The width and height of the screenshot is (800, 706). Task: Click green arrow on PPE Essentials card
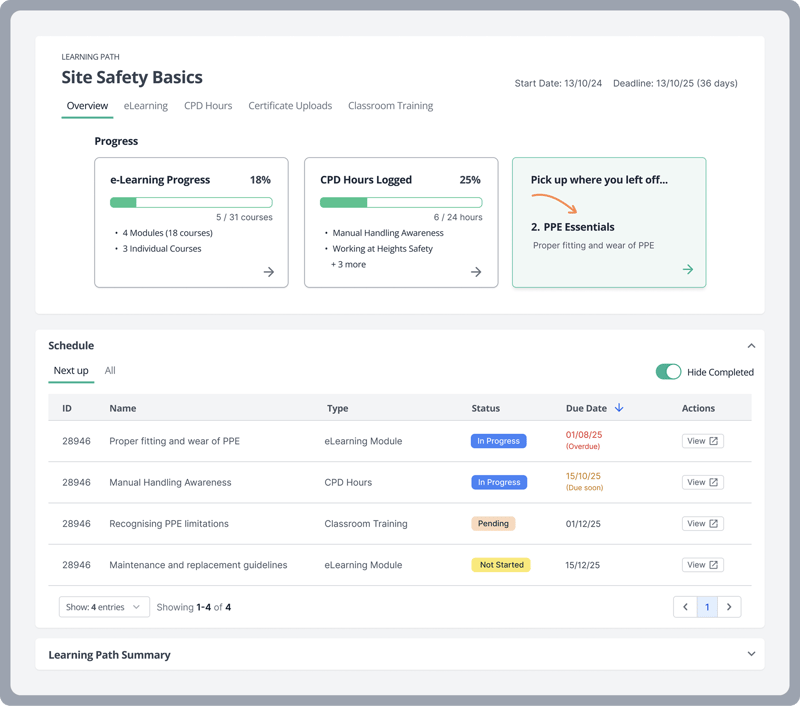tap(687, 270)
